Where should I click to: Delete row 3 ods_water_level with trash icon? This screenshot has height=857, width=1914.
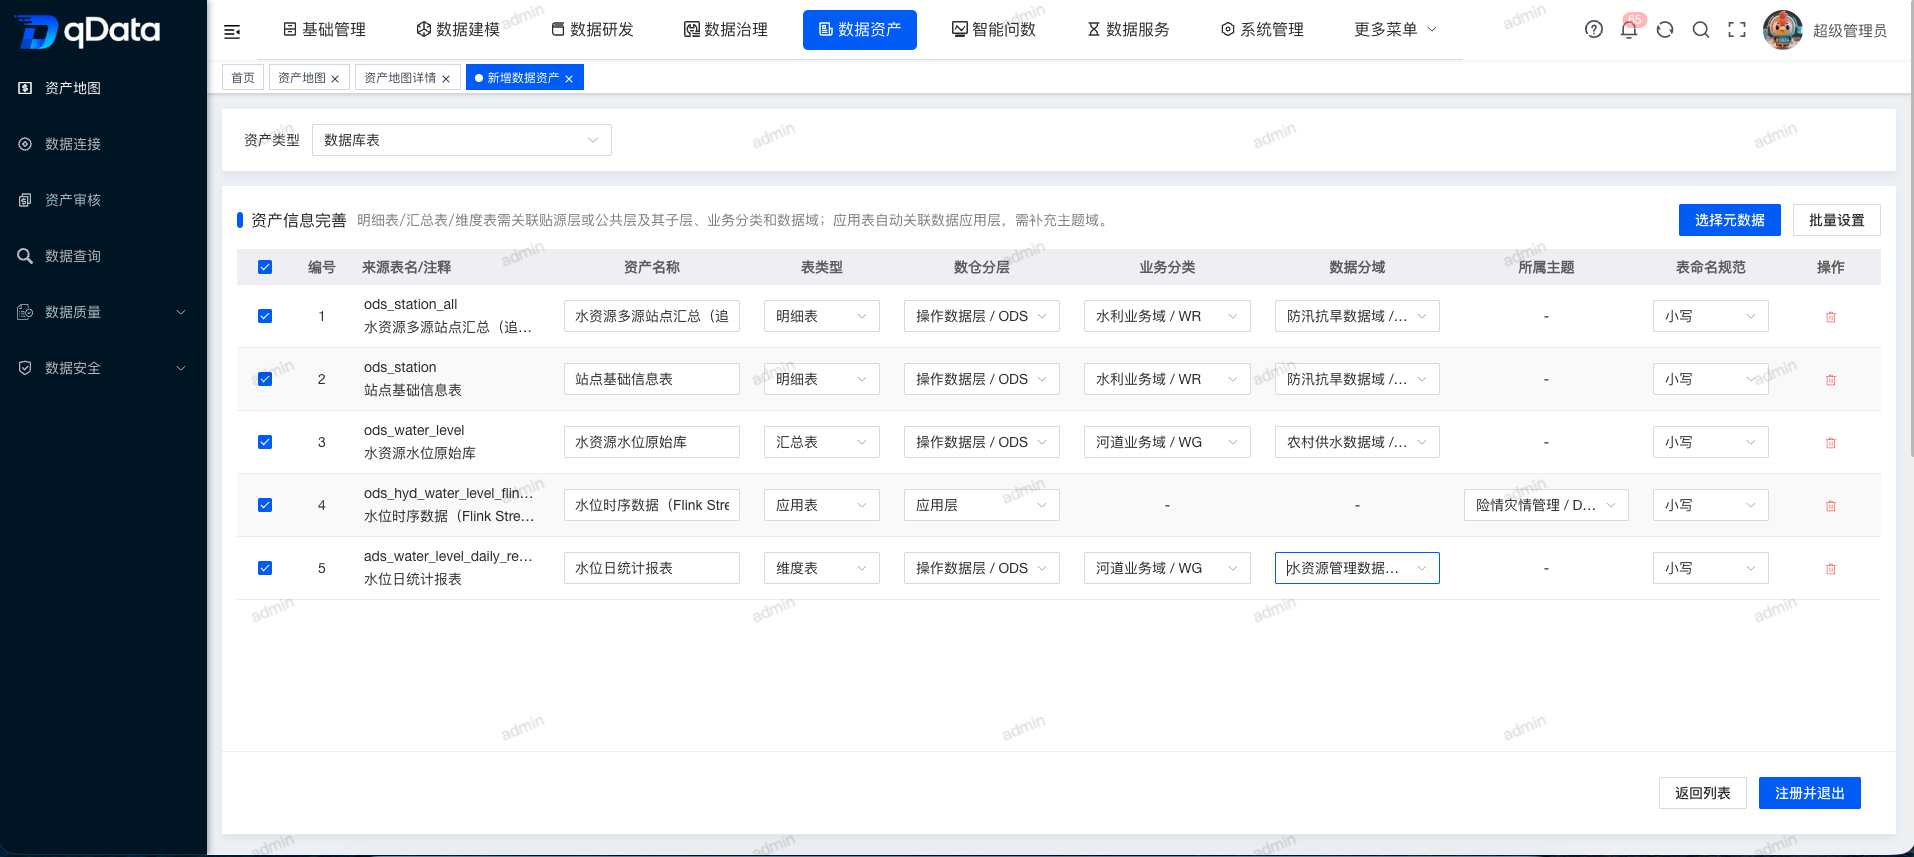1831,443
